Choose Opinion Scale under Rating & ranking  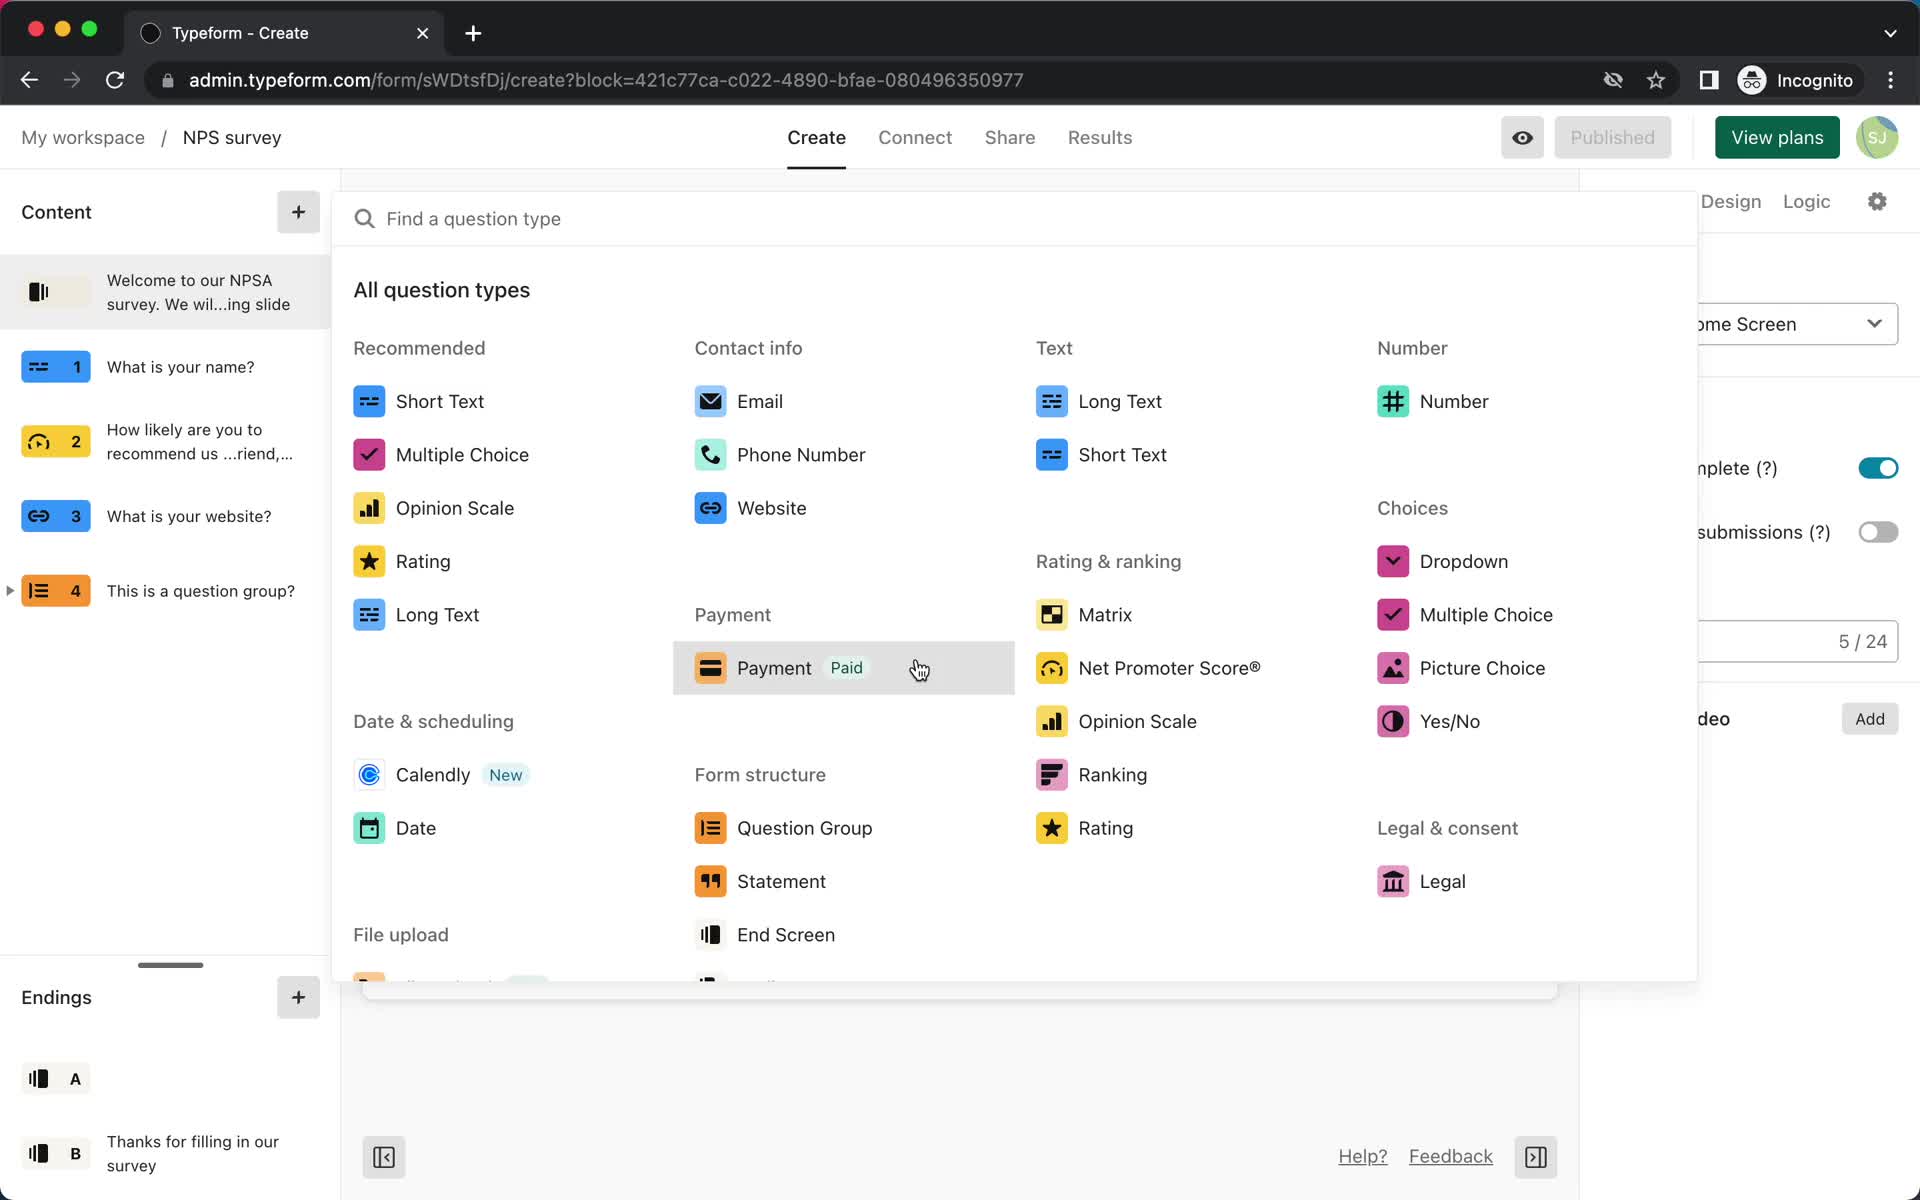point(1116,722)
